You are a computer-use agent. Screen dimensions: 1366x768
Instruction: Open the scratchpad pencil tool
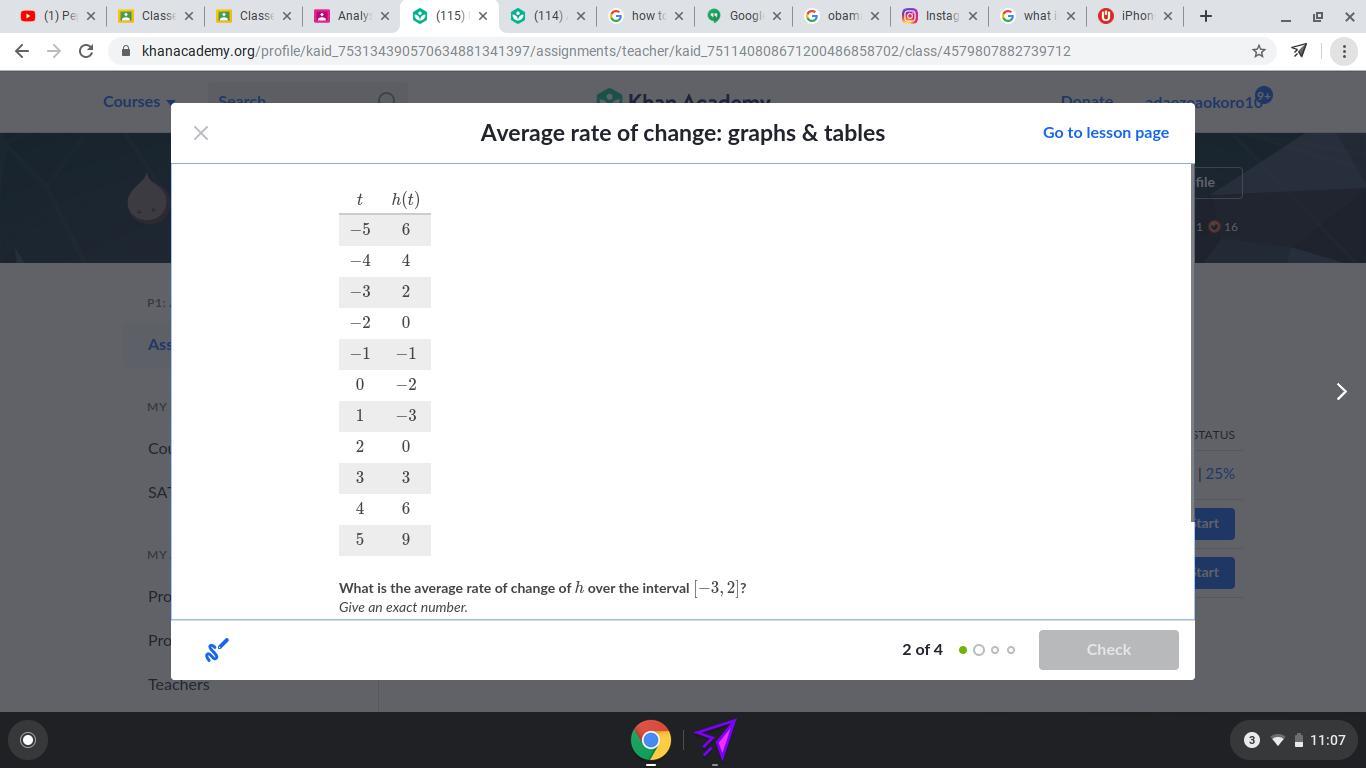tap(217, 650)
